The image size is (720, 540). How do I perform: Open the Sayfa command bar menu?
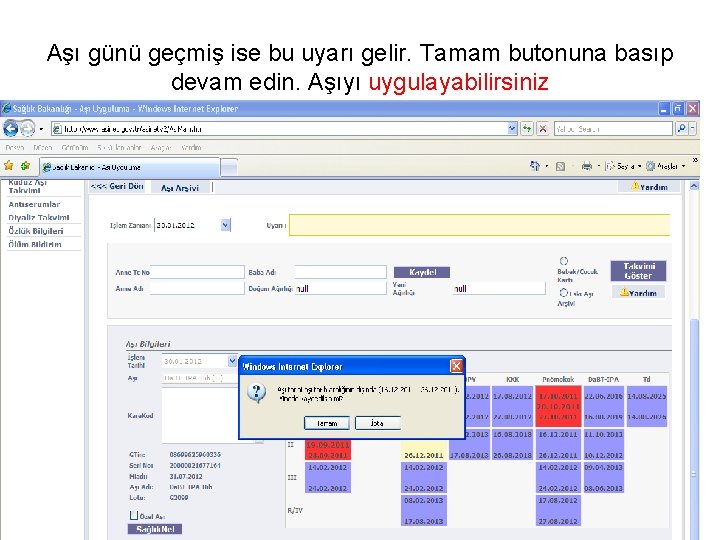point(623,166)
